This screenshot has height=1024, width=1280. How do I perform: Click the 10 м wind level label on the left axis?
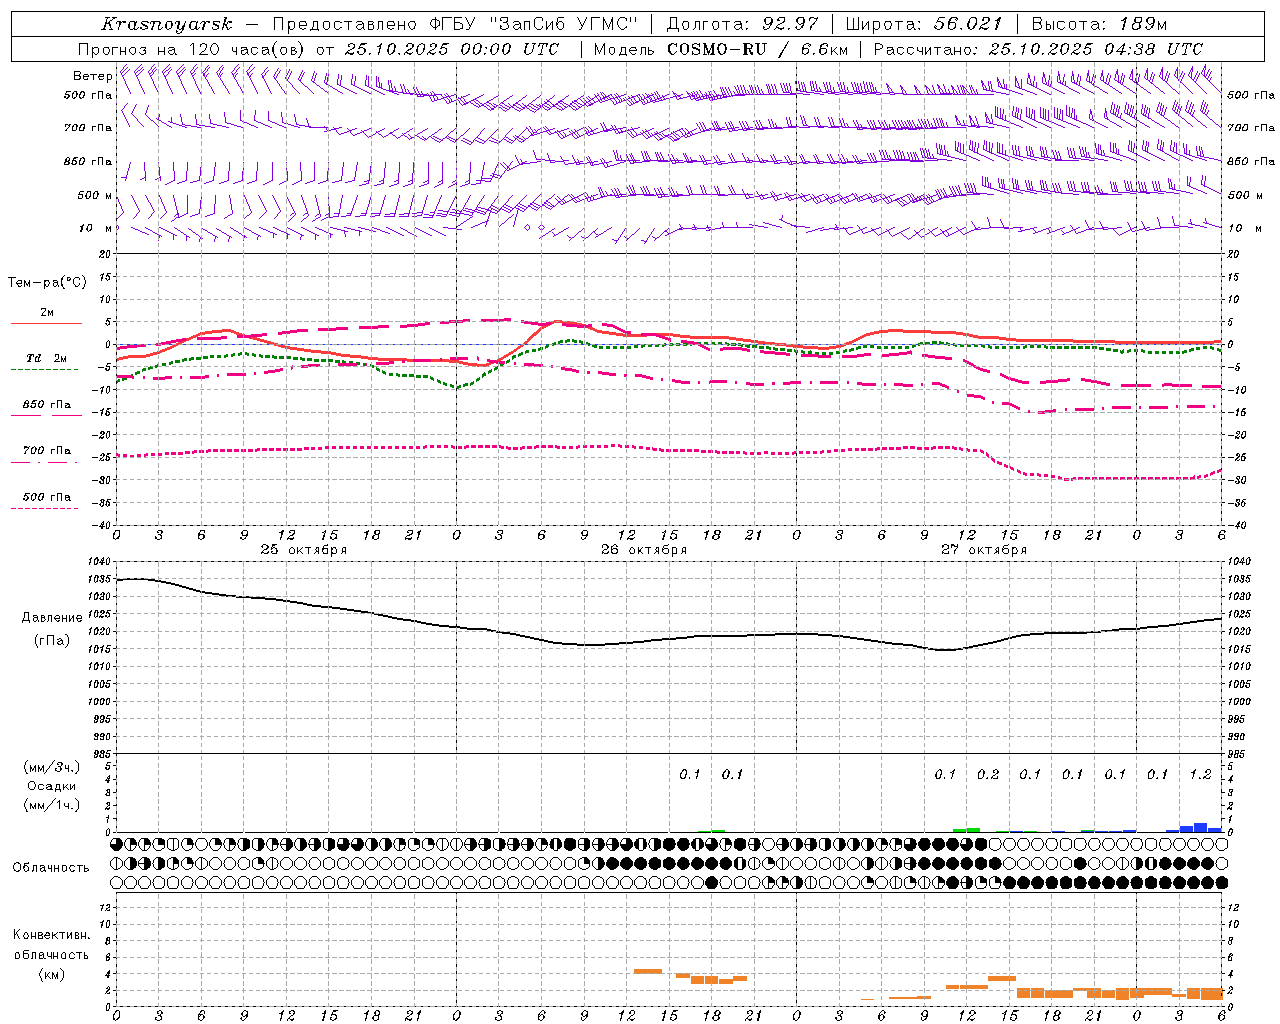pos(96,228)
